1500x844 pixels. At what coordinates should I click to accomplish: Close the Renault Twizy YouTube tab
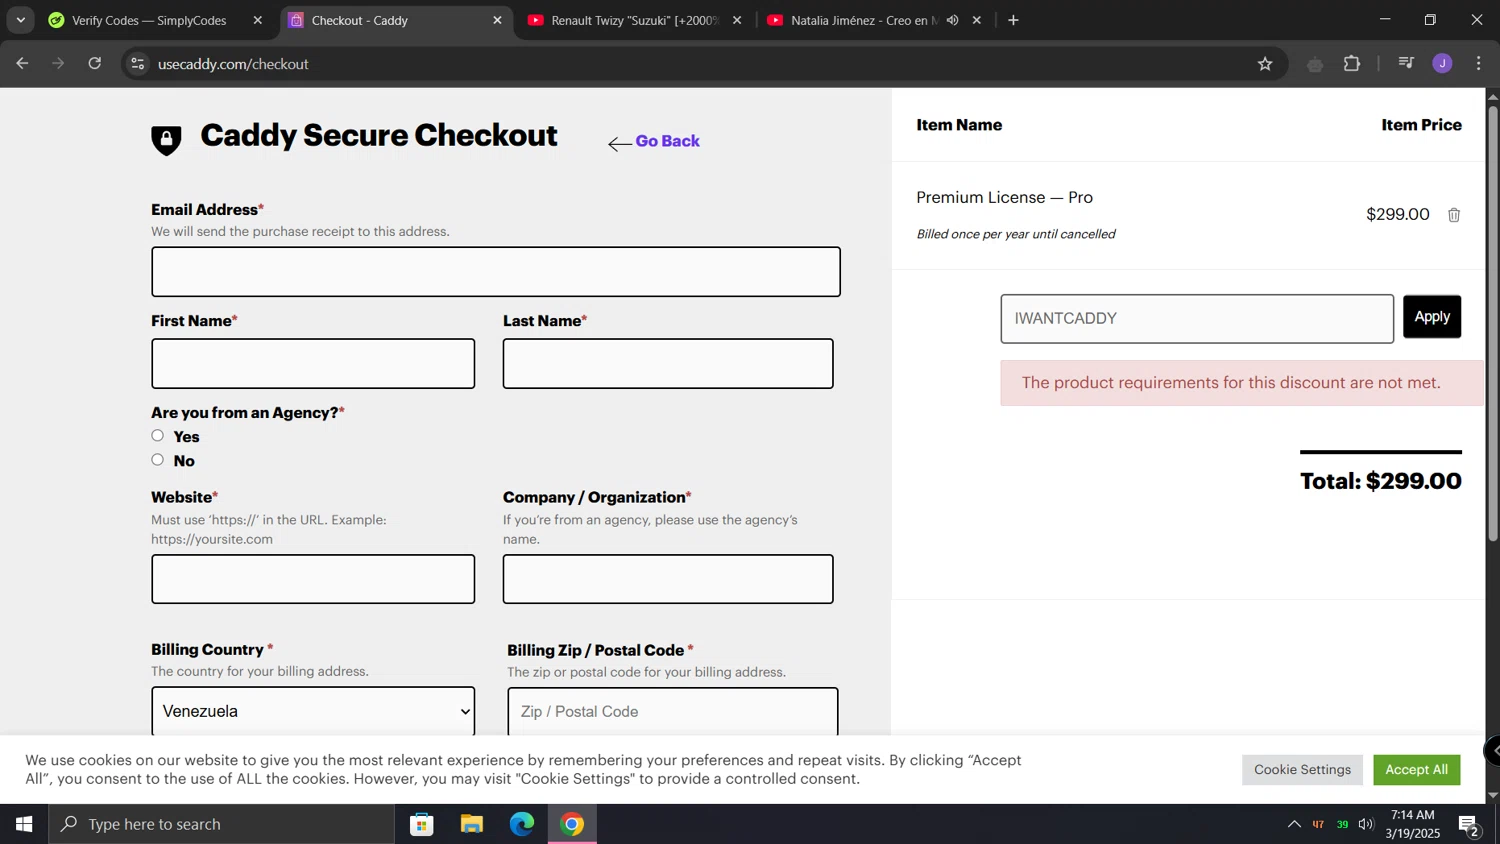pyautogui.click(x=737, y=20)
